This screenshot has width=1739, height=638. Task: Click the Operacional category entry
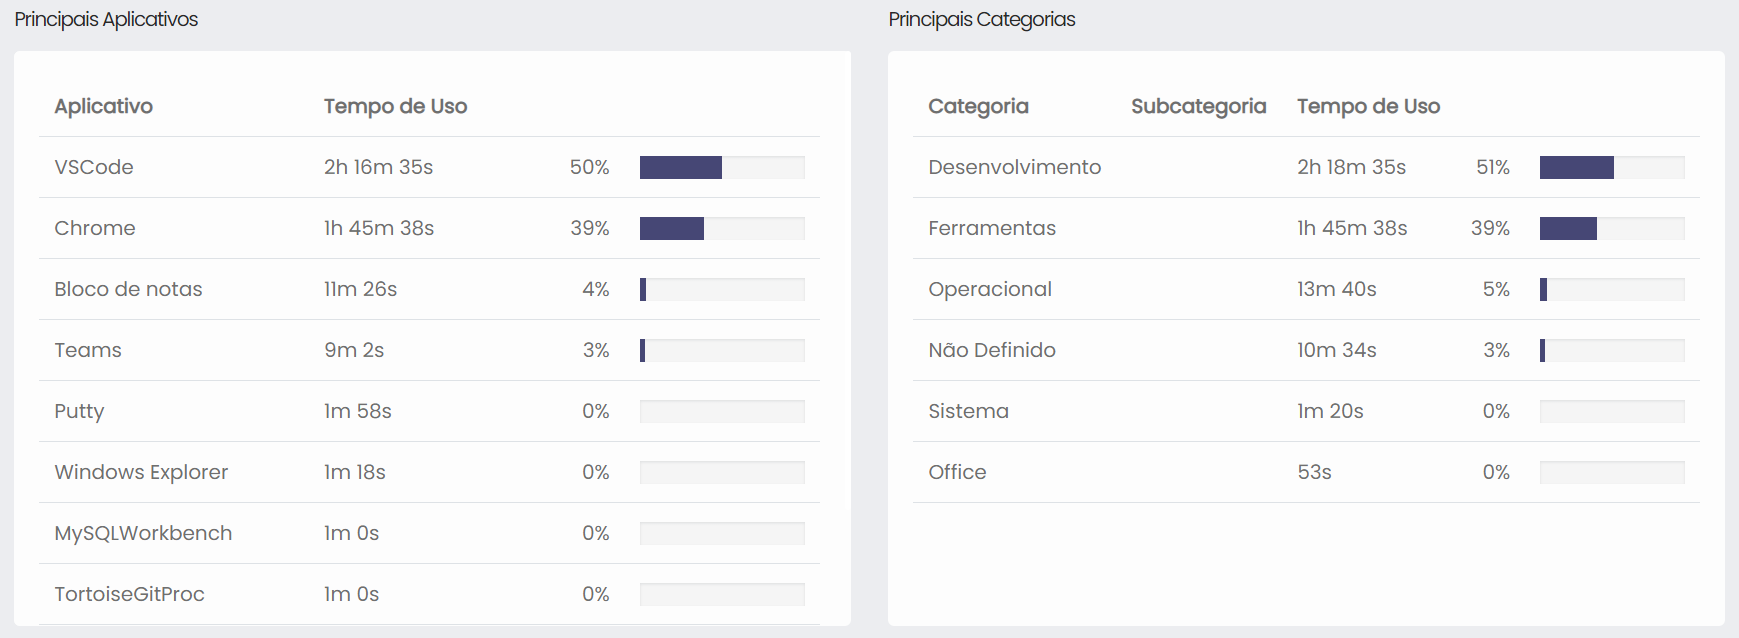click(x=990, y=289)
